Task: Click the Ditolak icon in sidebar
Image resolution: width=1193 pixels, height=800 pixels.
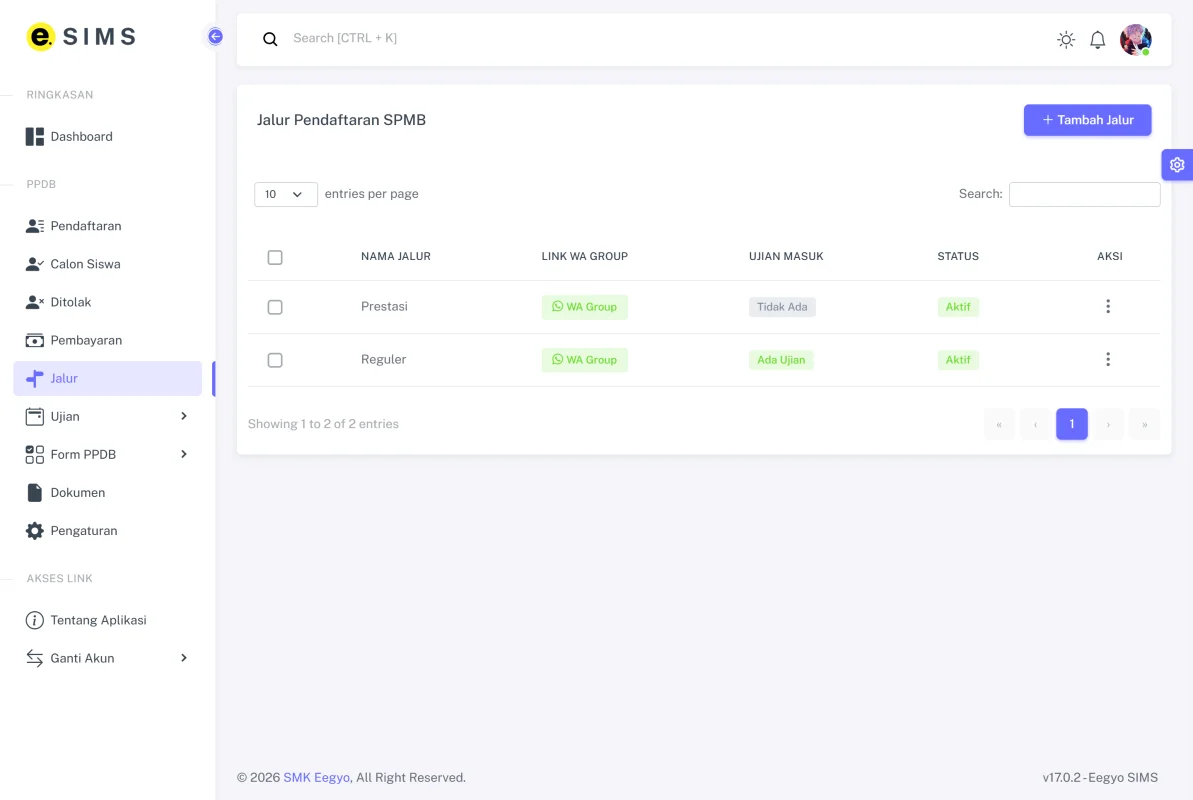Action: (x=34, y=302)
